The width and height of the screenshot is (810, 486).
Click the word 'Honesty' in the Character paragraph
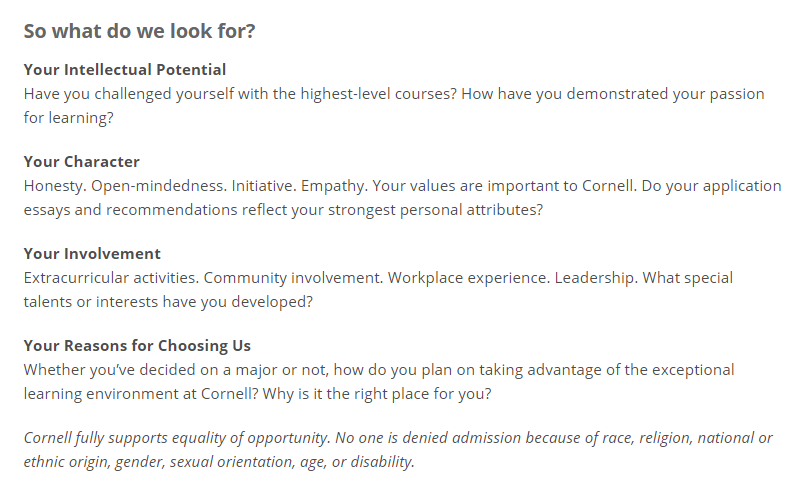tap(54, 186)
